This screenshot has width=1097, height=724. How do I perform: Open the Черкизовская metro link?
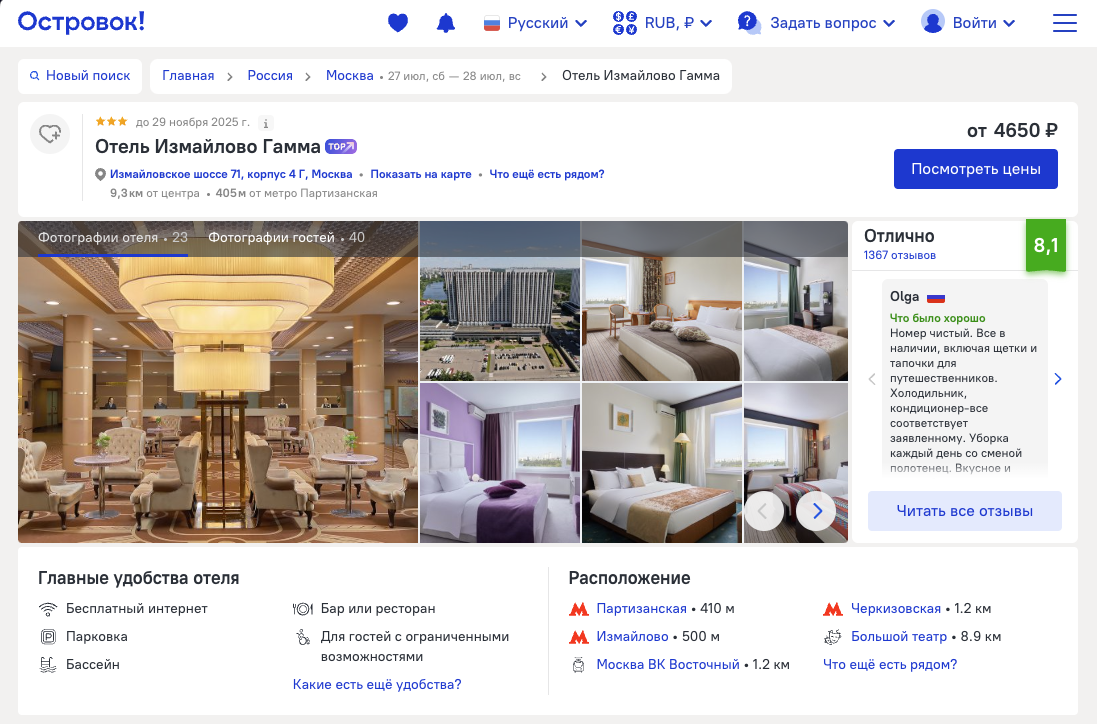(896, 609)
